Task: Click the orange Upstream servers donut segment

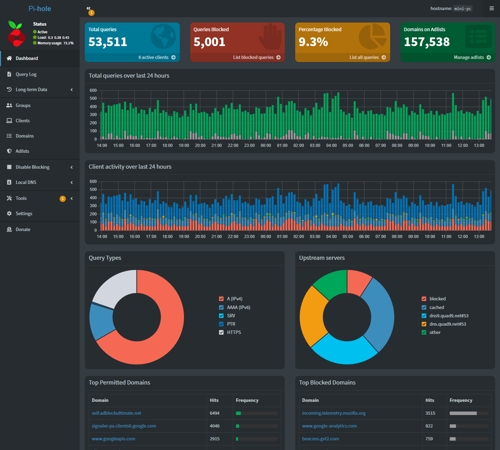Action: [x=313, y=317]
